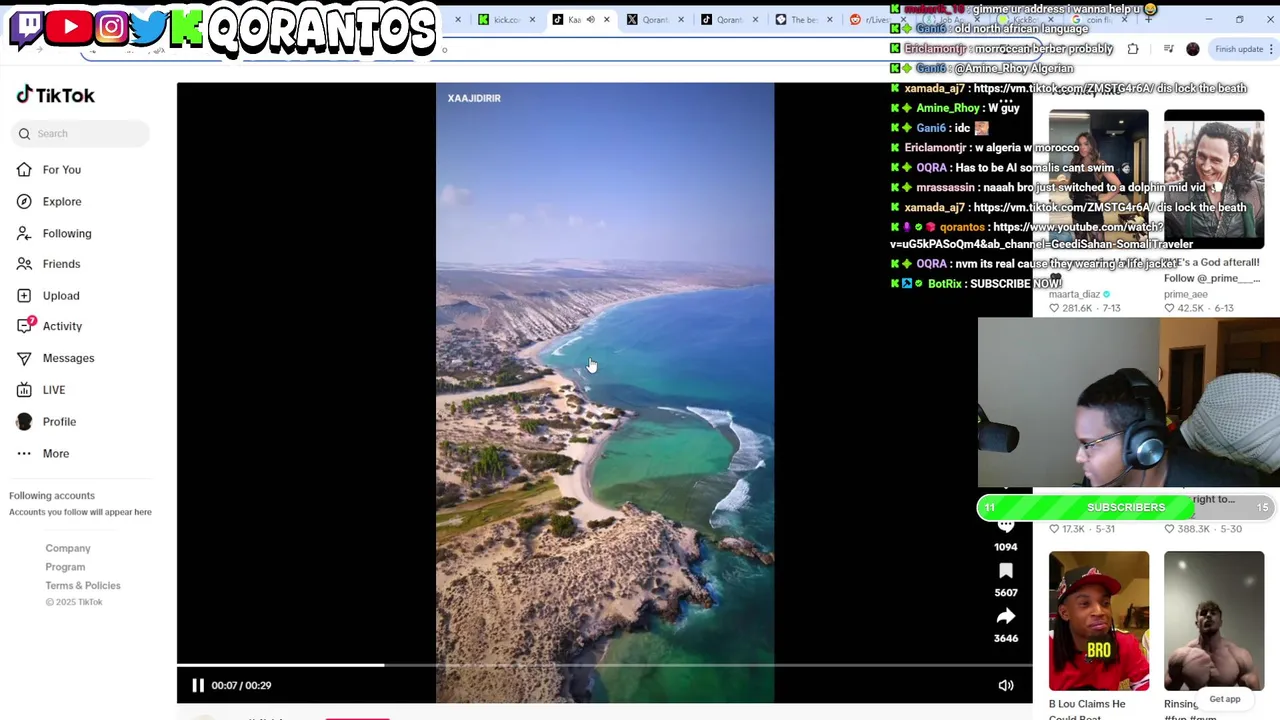Click the Twitter bird logo in overlay
Image resolution: width=1280 pixels, height=720 pixels.
[x=148, y=28]
